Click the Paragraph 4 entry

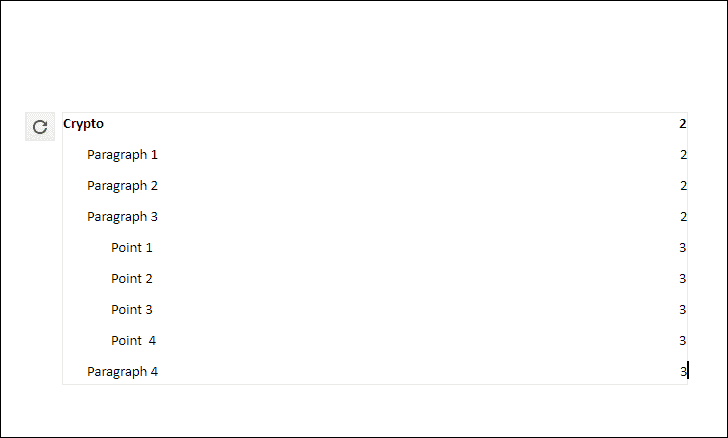(123, 372)
